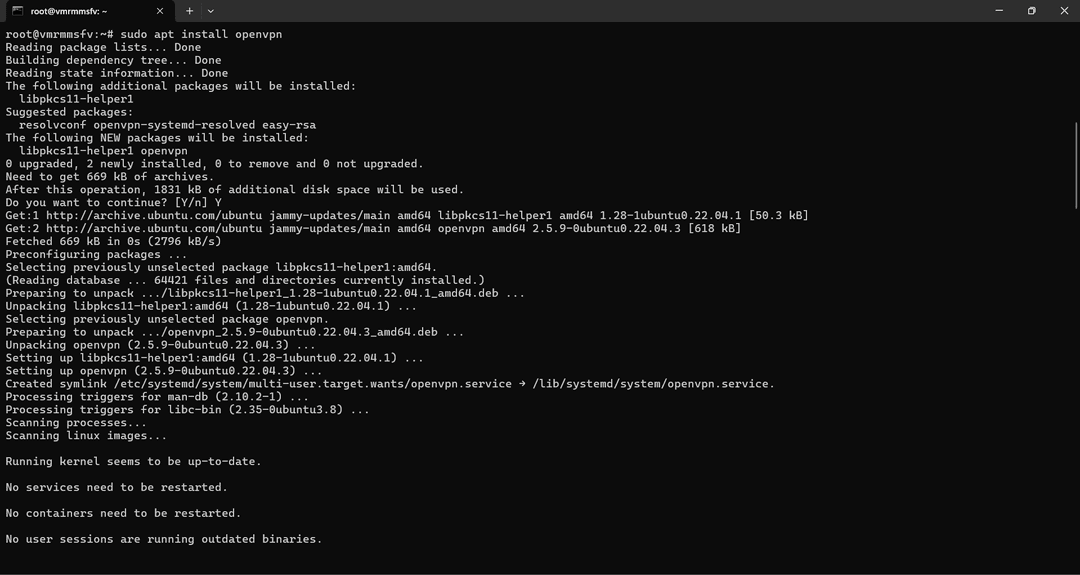
Task: Click the scrollbar track below the thumb
Action: pos(1077,386)
